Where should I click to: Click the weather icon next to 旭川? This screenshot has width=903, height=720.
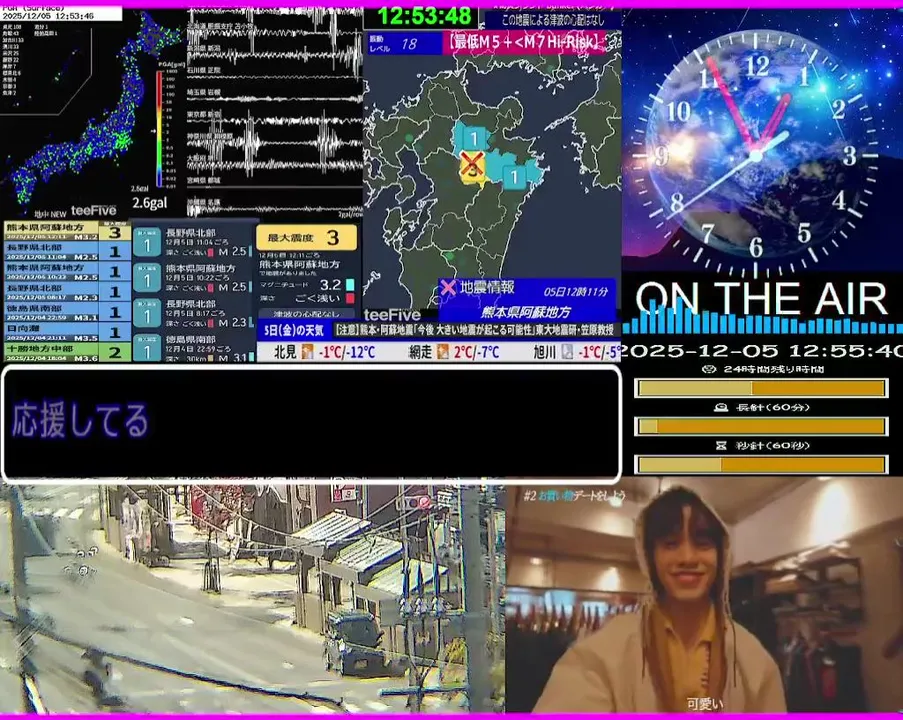[567, 352]
